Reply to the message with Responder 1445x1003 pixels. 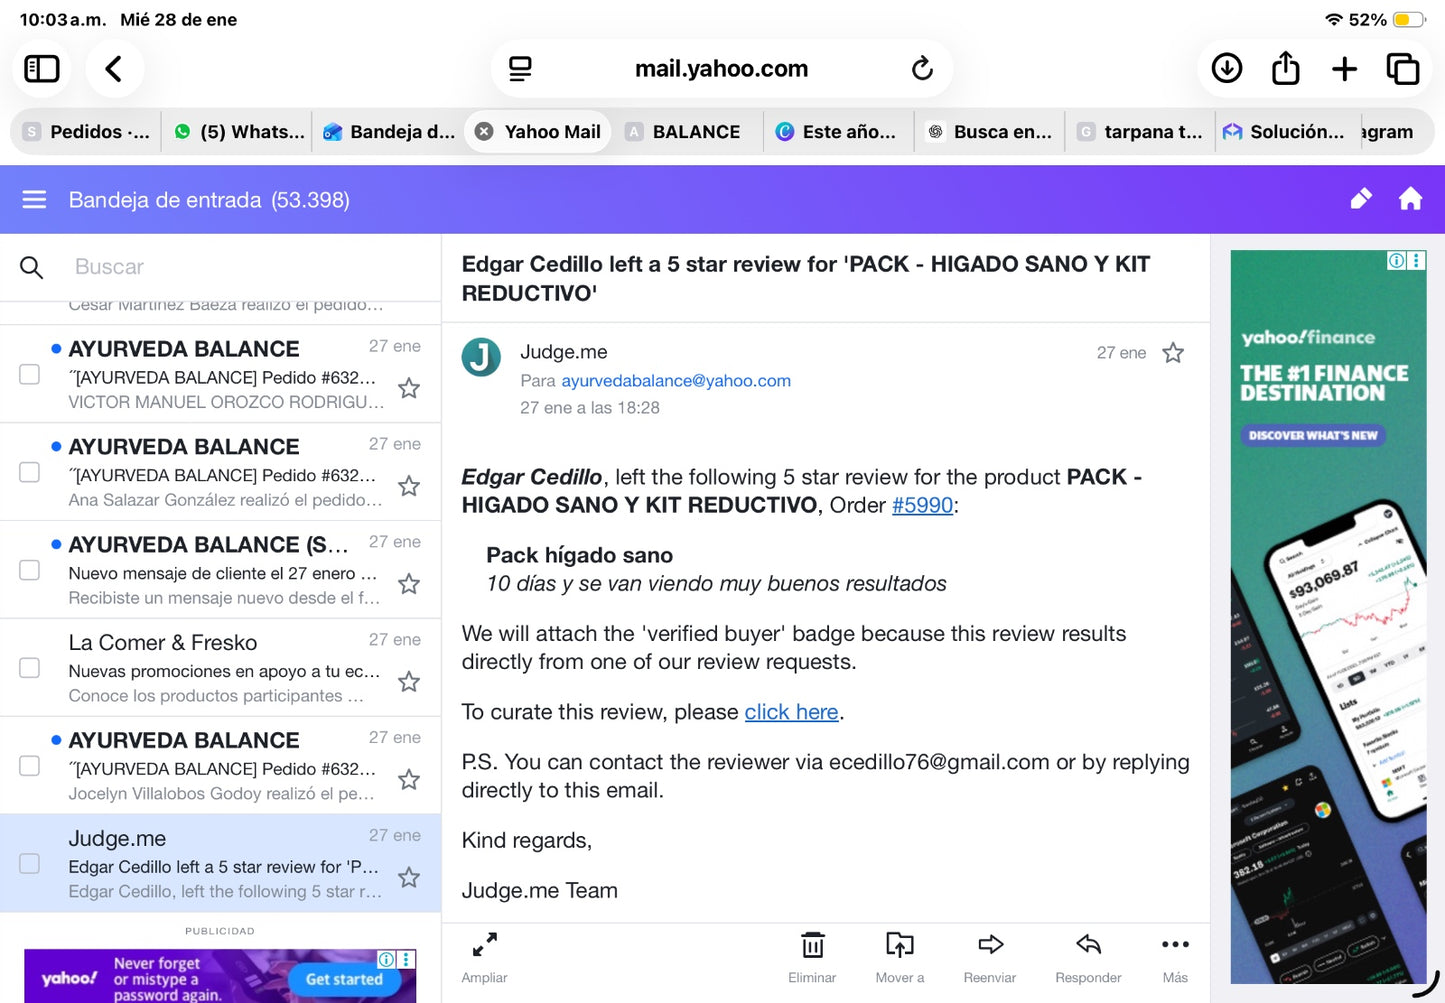[x=1088, y=957]
